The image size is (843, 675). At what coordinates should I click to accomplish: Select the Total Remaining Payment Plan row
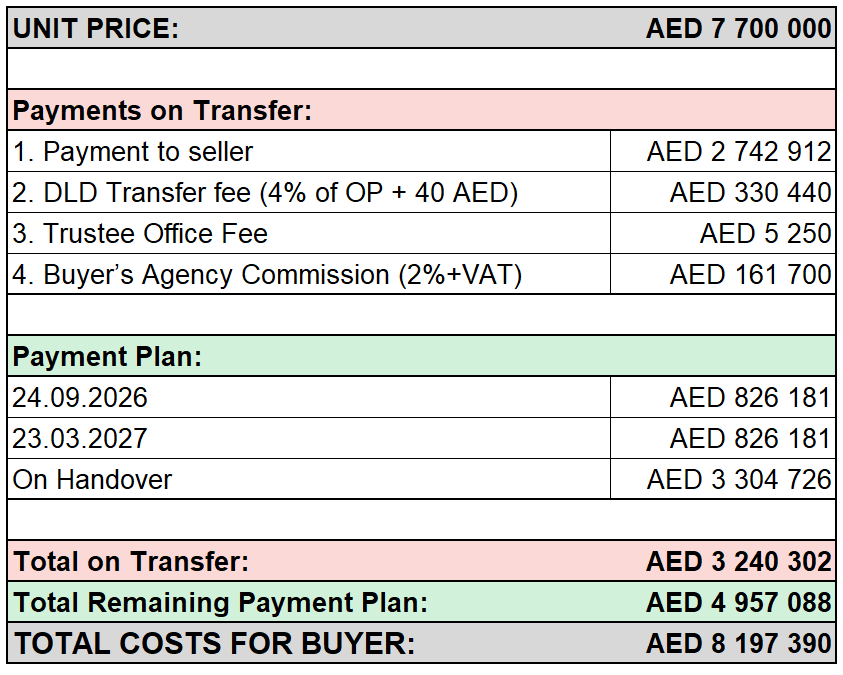(422, 602)
